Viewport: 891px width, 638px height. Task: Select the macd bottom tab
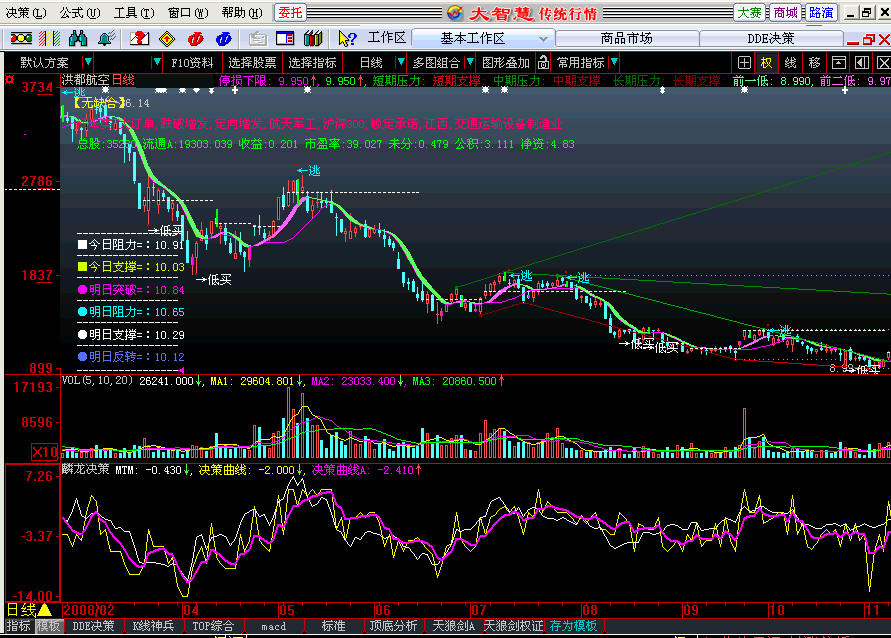[273, 626]
